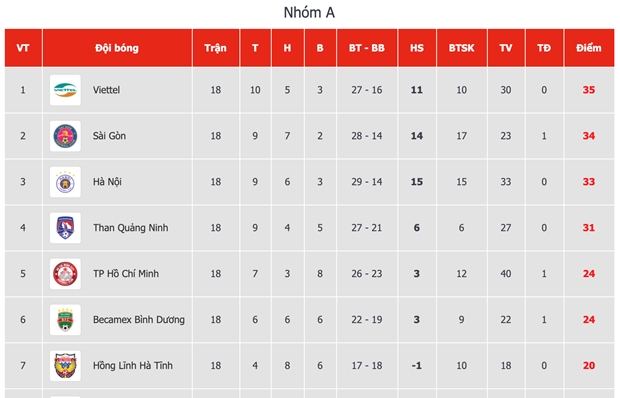Image resolution: width=620 pixels, height=398 pixels.
Task: Sort by the Điểm column header
Action: (589, 48)
